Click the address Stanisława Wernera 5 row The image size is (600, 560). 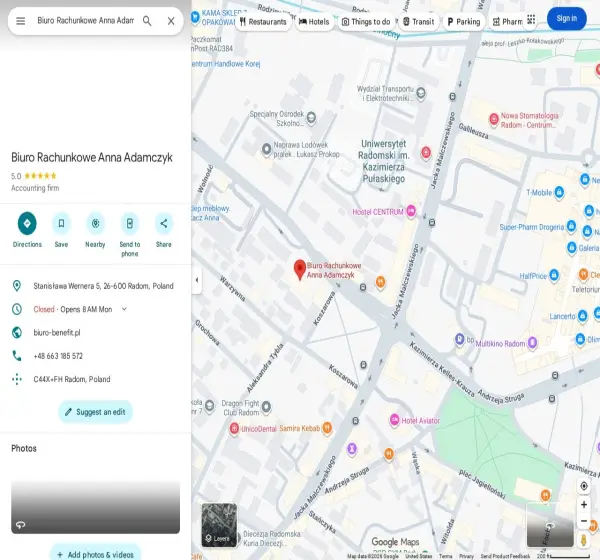[x=96, y=286]
